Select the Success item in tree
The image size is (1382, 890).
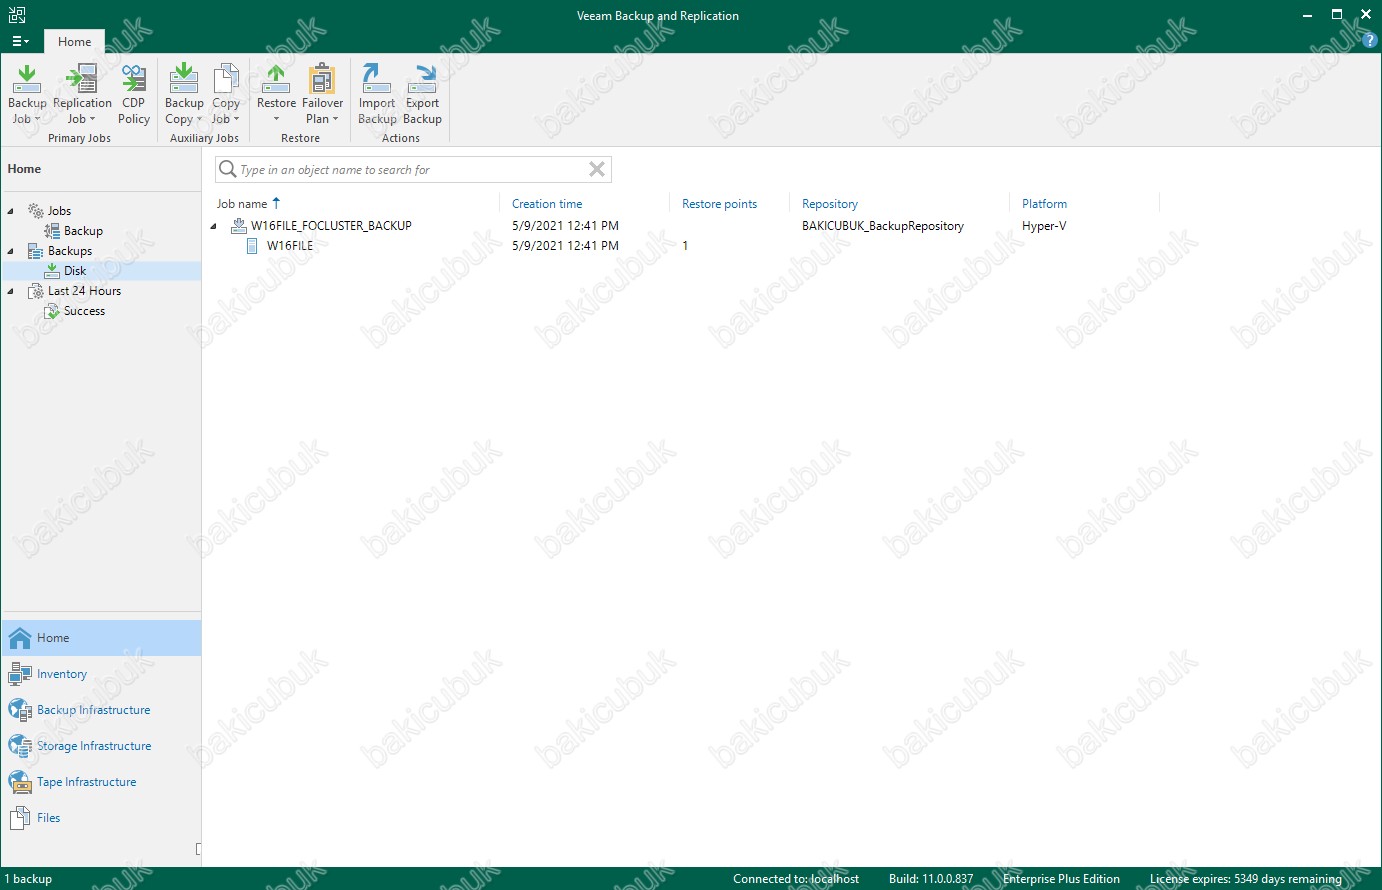[x=84, y=311]
